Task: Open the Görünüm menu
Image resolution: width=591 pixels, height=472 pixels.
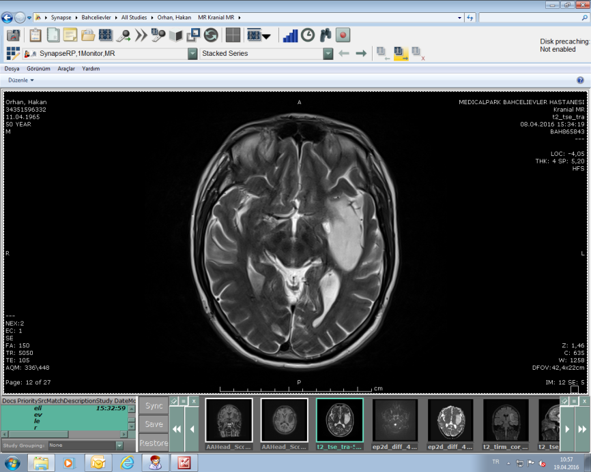Action: coord(38,69)
